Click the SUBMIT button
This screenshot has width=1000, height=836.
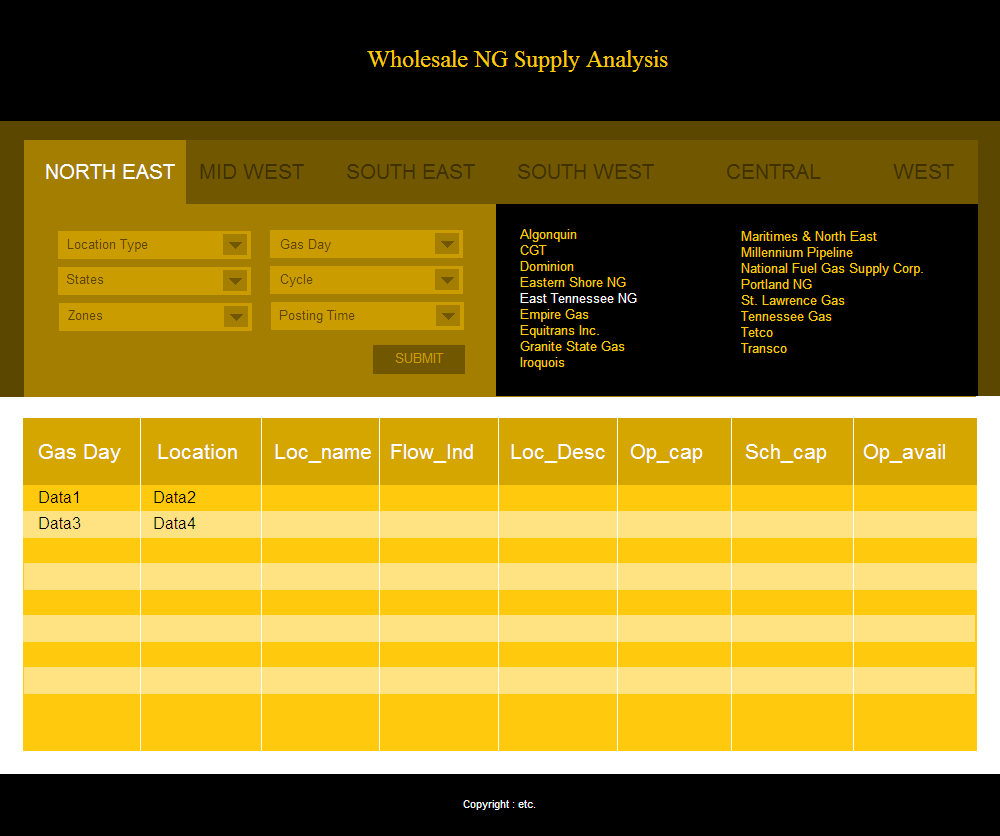(419, 359)
